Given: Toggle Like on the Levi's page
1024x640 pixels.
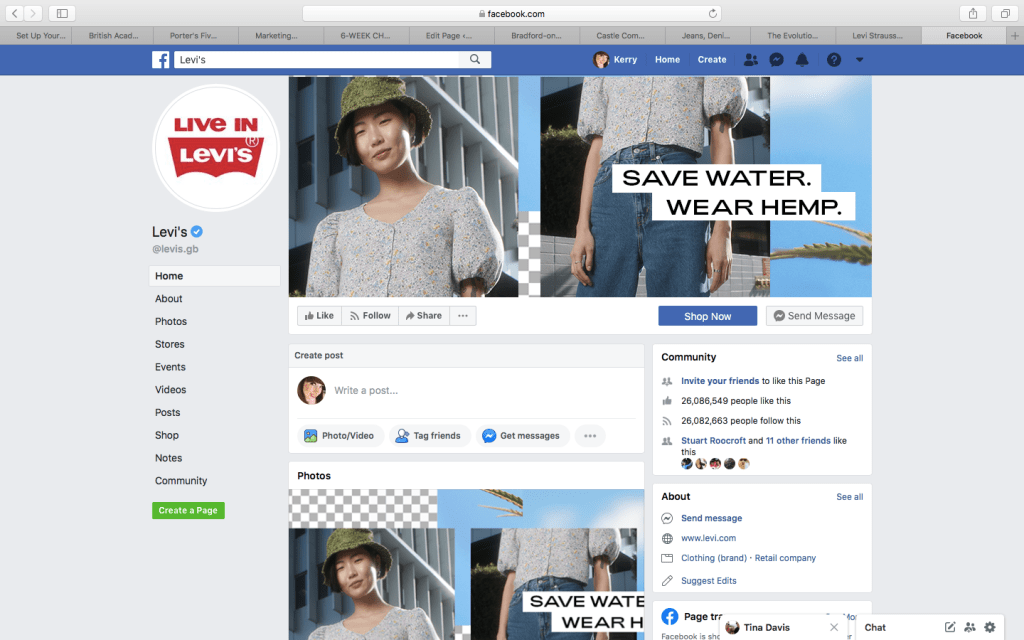Looking at the screenshot, I should pyautogui.click(x=319, y=316).
